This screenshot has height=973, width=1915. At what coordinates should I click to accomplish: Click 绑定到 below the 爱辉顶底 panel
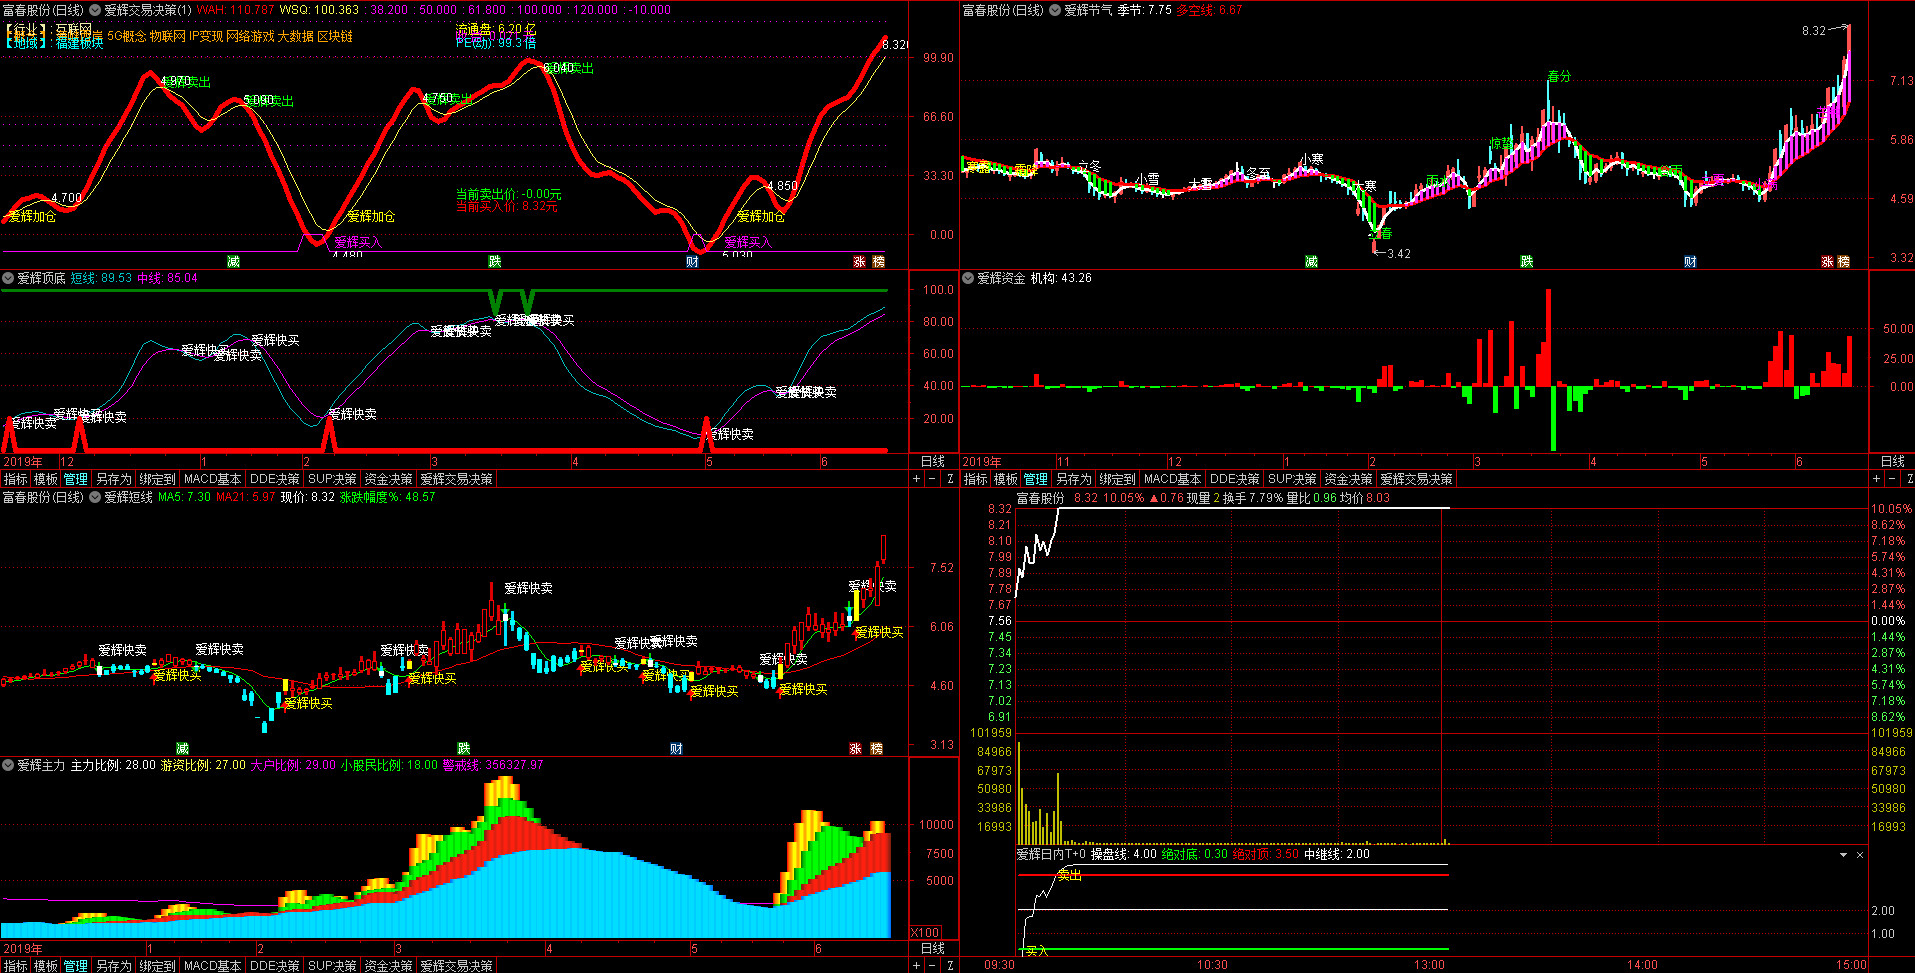[157, 479]
